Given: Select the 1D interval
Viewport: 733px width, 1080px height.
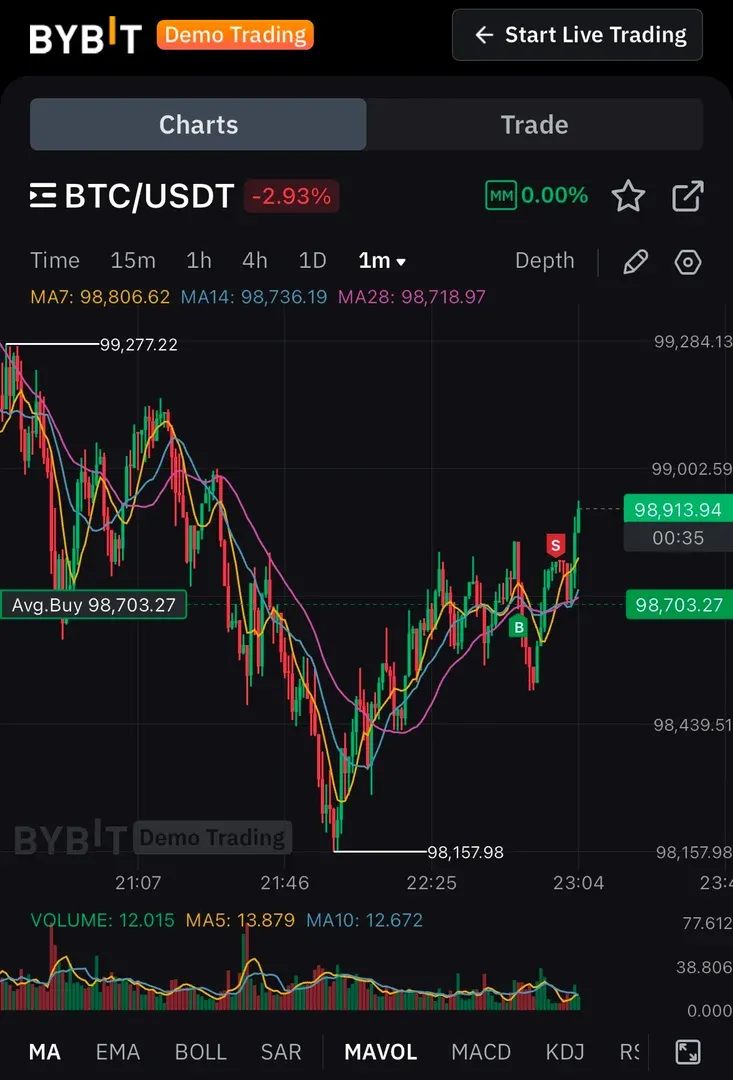Looking at the screenshot, I should [312, 260].
